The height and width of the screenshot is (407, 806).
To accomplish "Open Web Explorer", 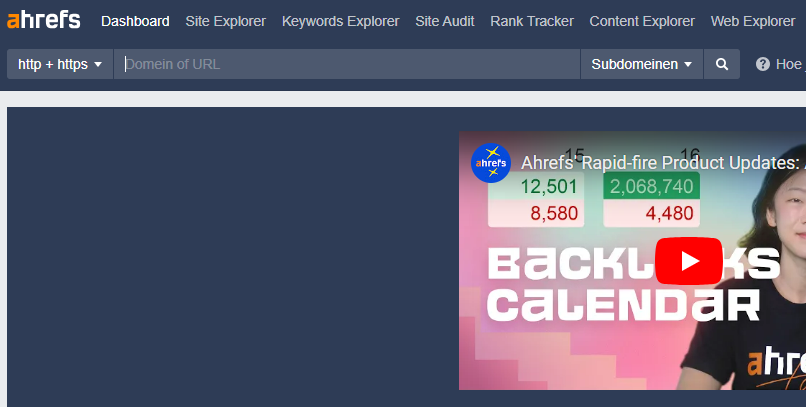I will click(753, 21).
